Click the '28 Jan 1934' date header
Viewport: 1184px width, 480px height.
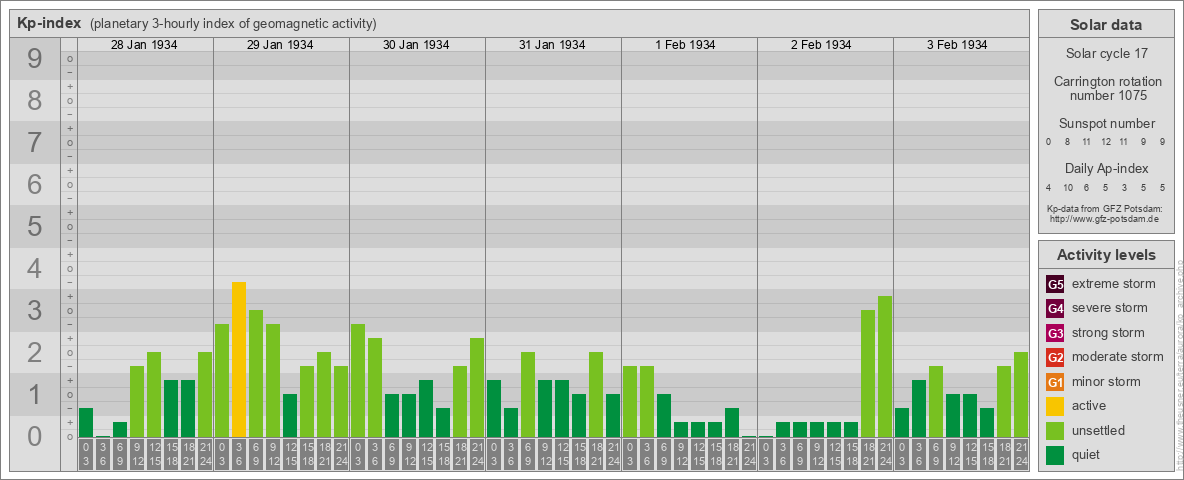pyautogui.click(x=144, y=45)
